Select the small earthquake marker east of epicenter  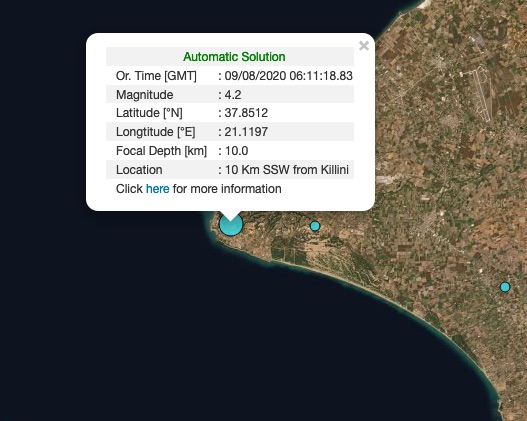[315, 226]
